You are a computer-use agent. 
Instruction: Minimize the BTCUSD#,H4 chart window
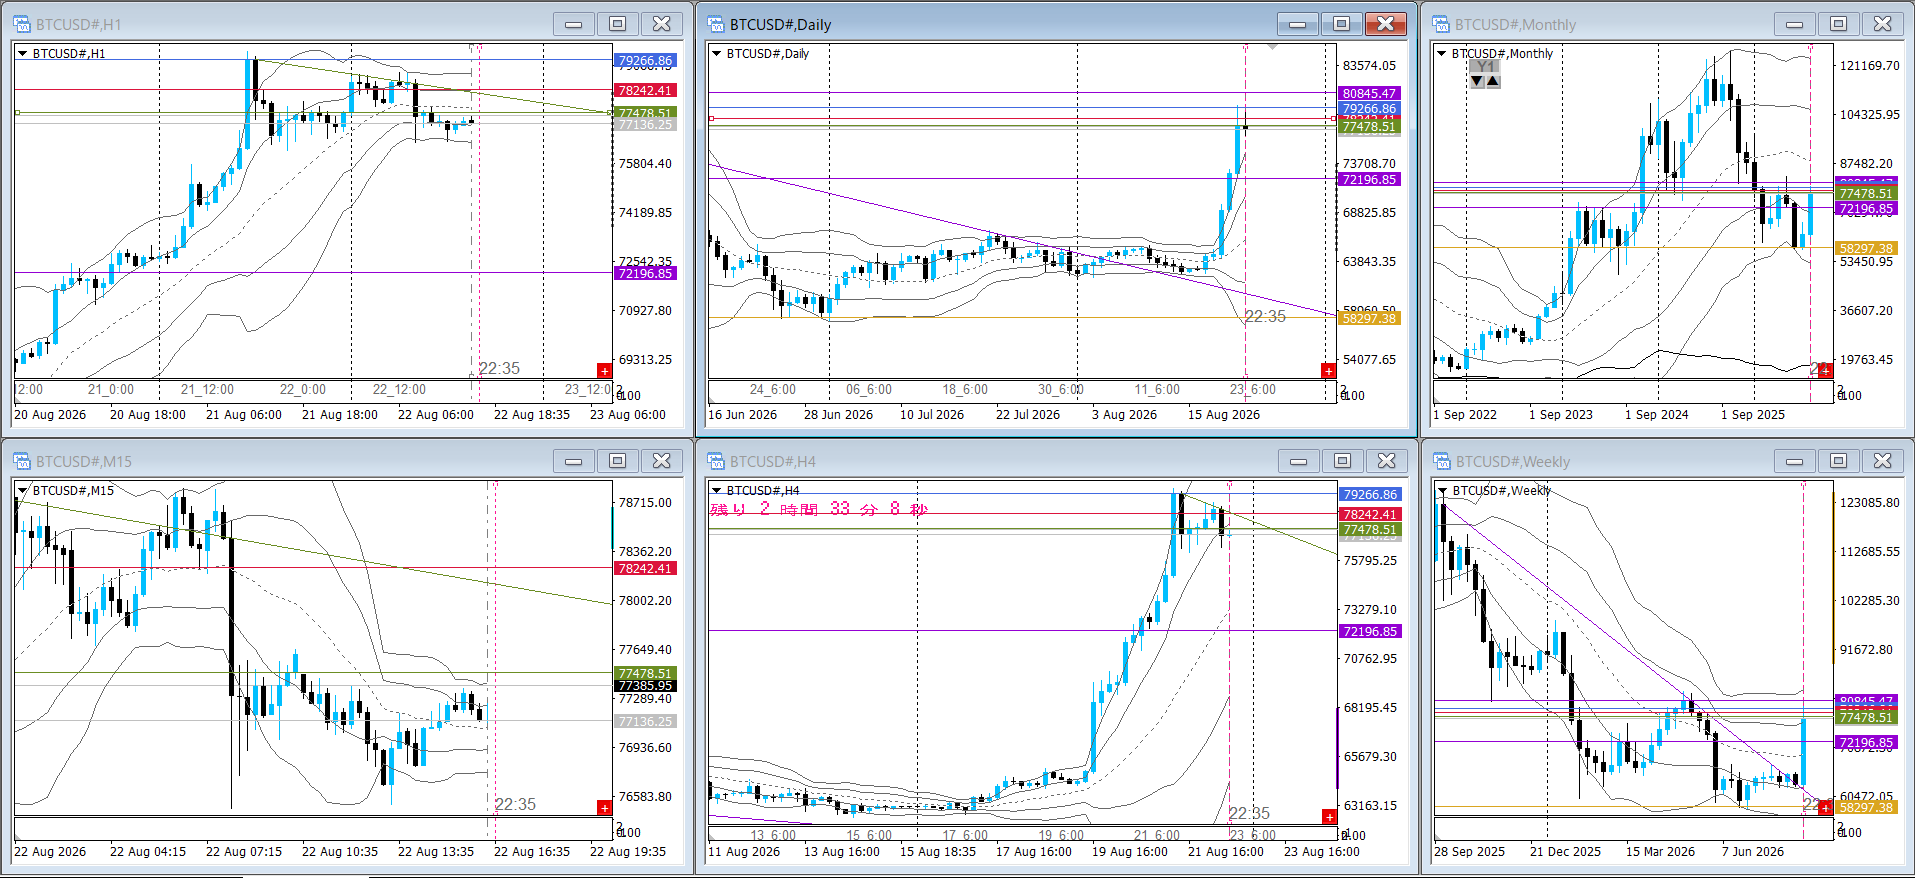(x=1299, y=461)
